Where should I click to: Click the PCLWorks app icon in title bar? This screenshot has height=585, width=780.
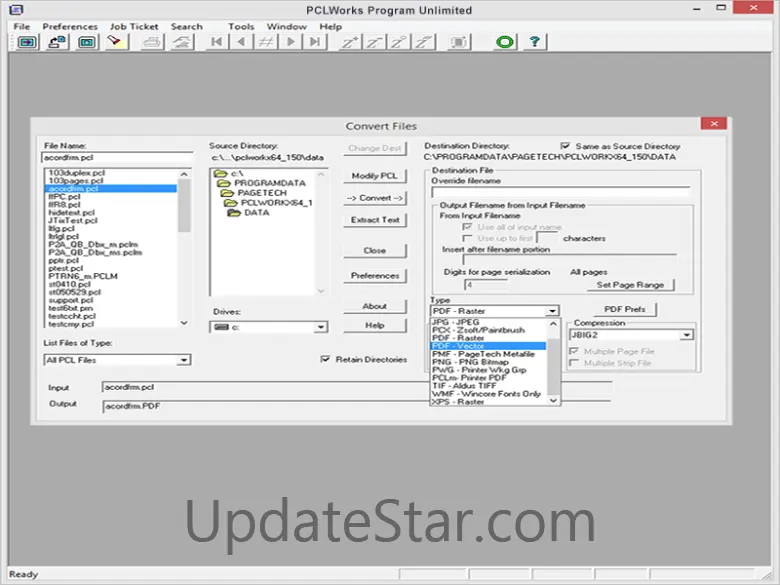tap(16, 9)
